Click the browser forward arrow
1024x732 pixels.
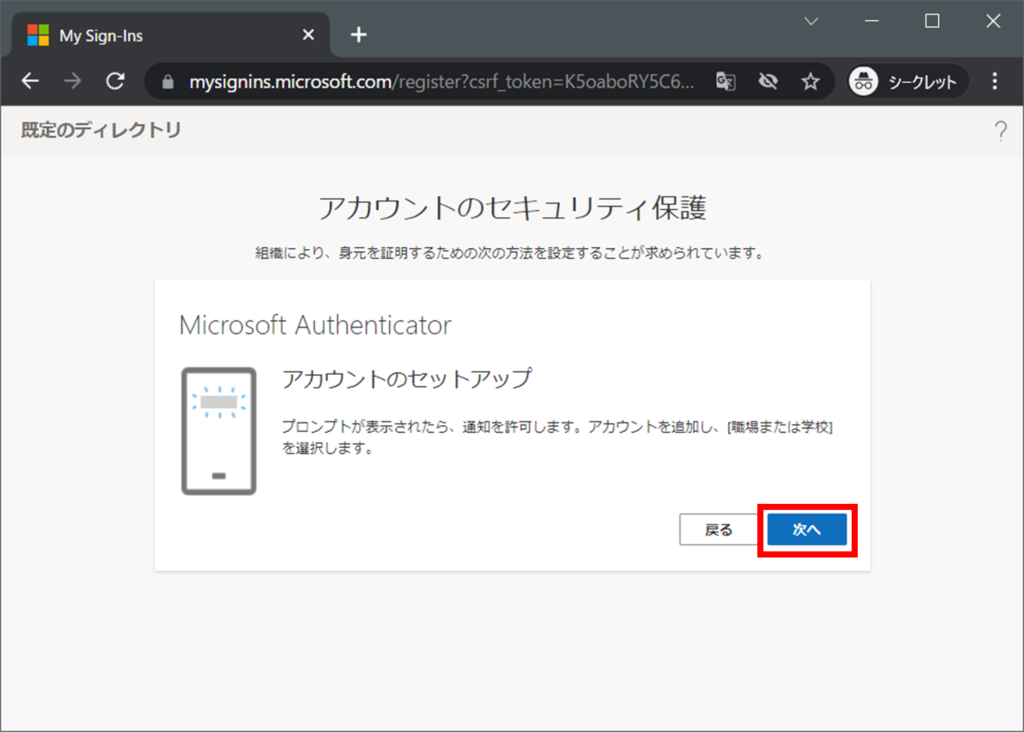click(x=72, y=81)
